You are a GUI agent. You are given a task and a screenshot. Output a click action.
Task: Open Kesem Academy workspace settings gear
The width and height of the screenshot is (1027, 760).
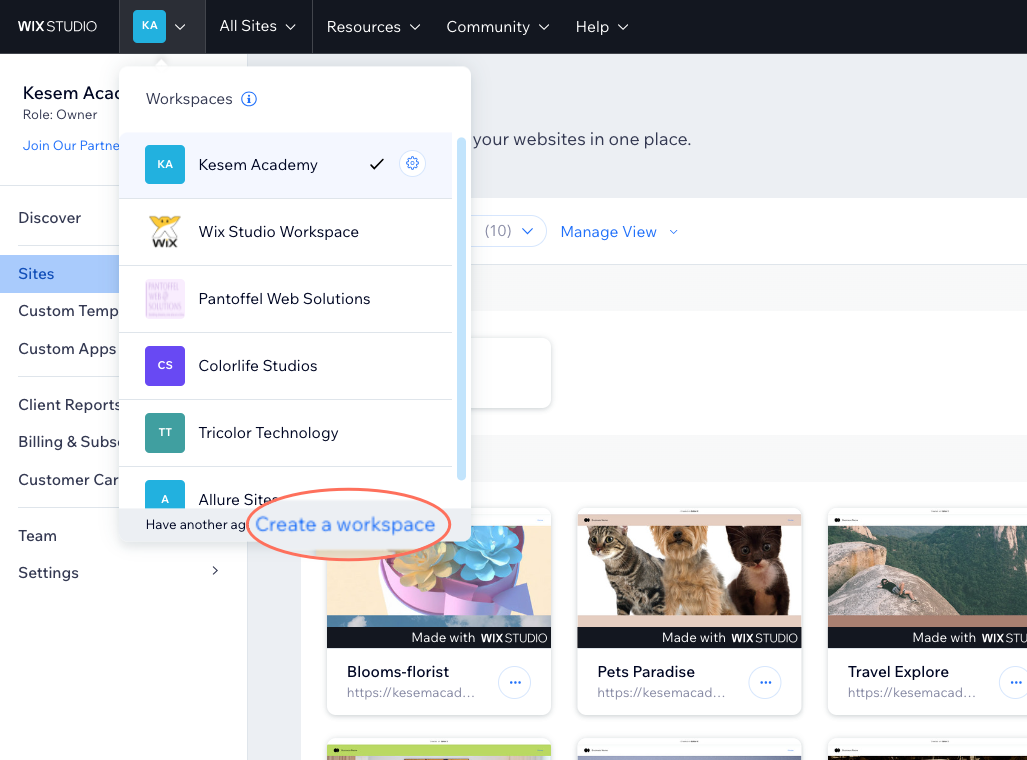(412, 163)
